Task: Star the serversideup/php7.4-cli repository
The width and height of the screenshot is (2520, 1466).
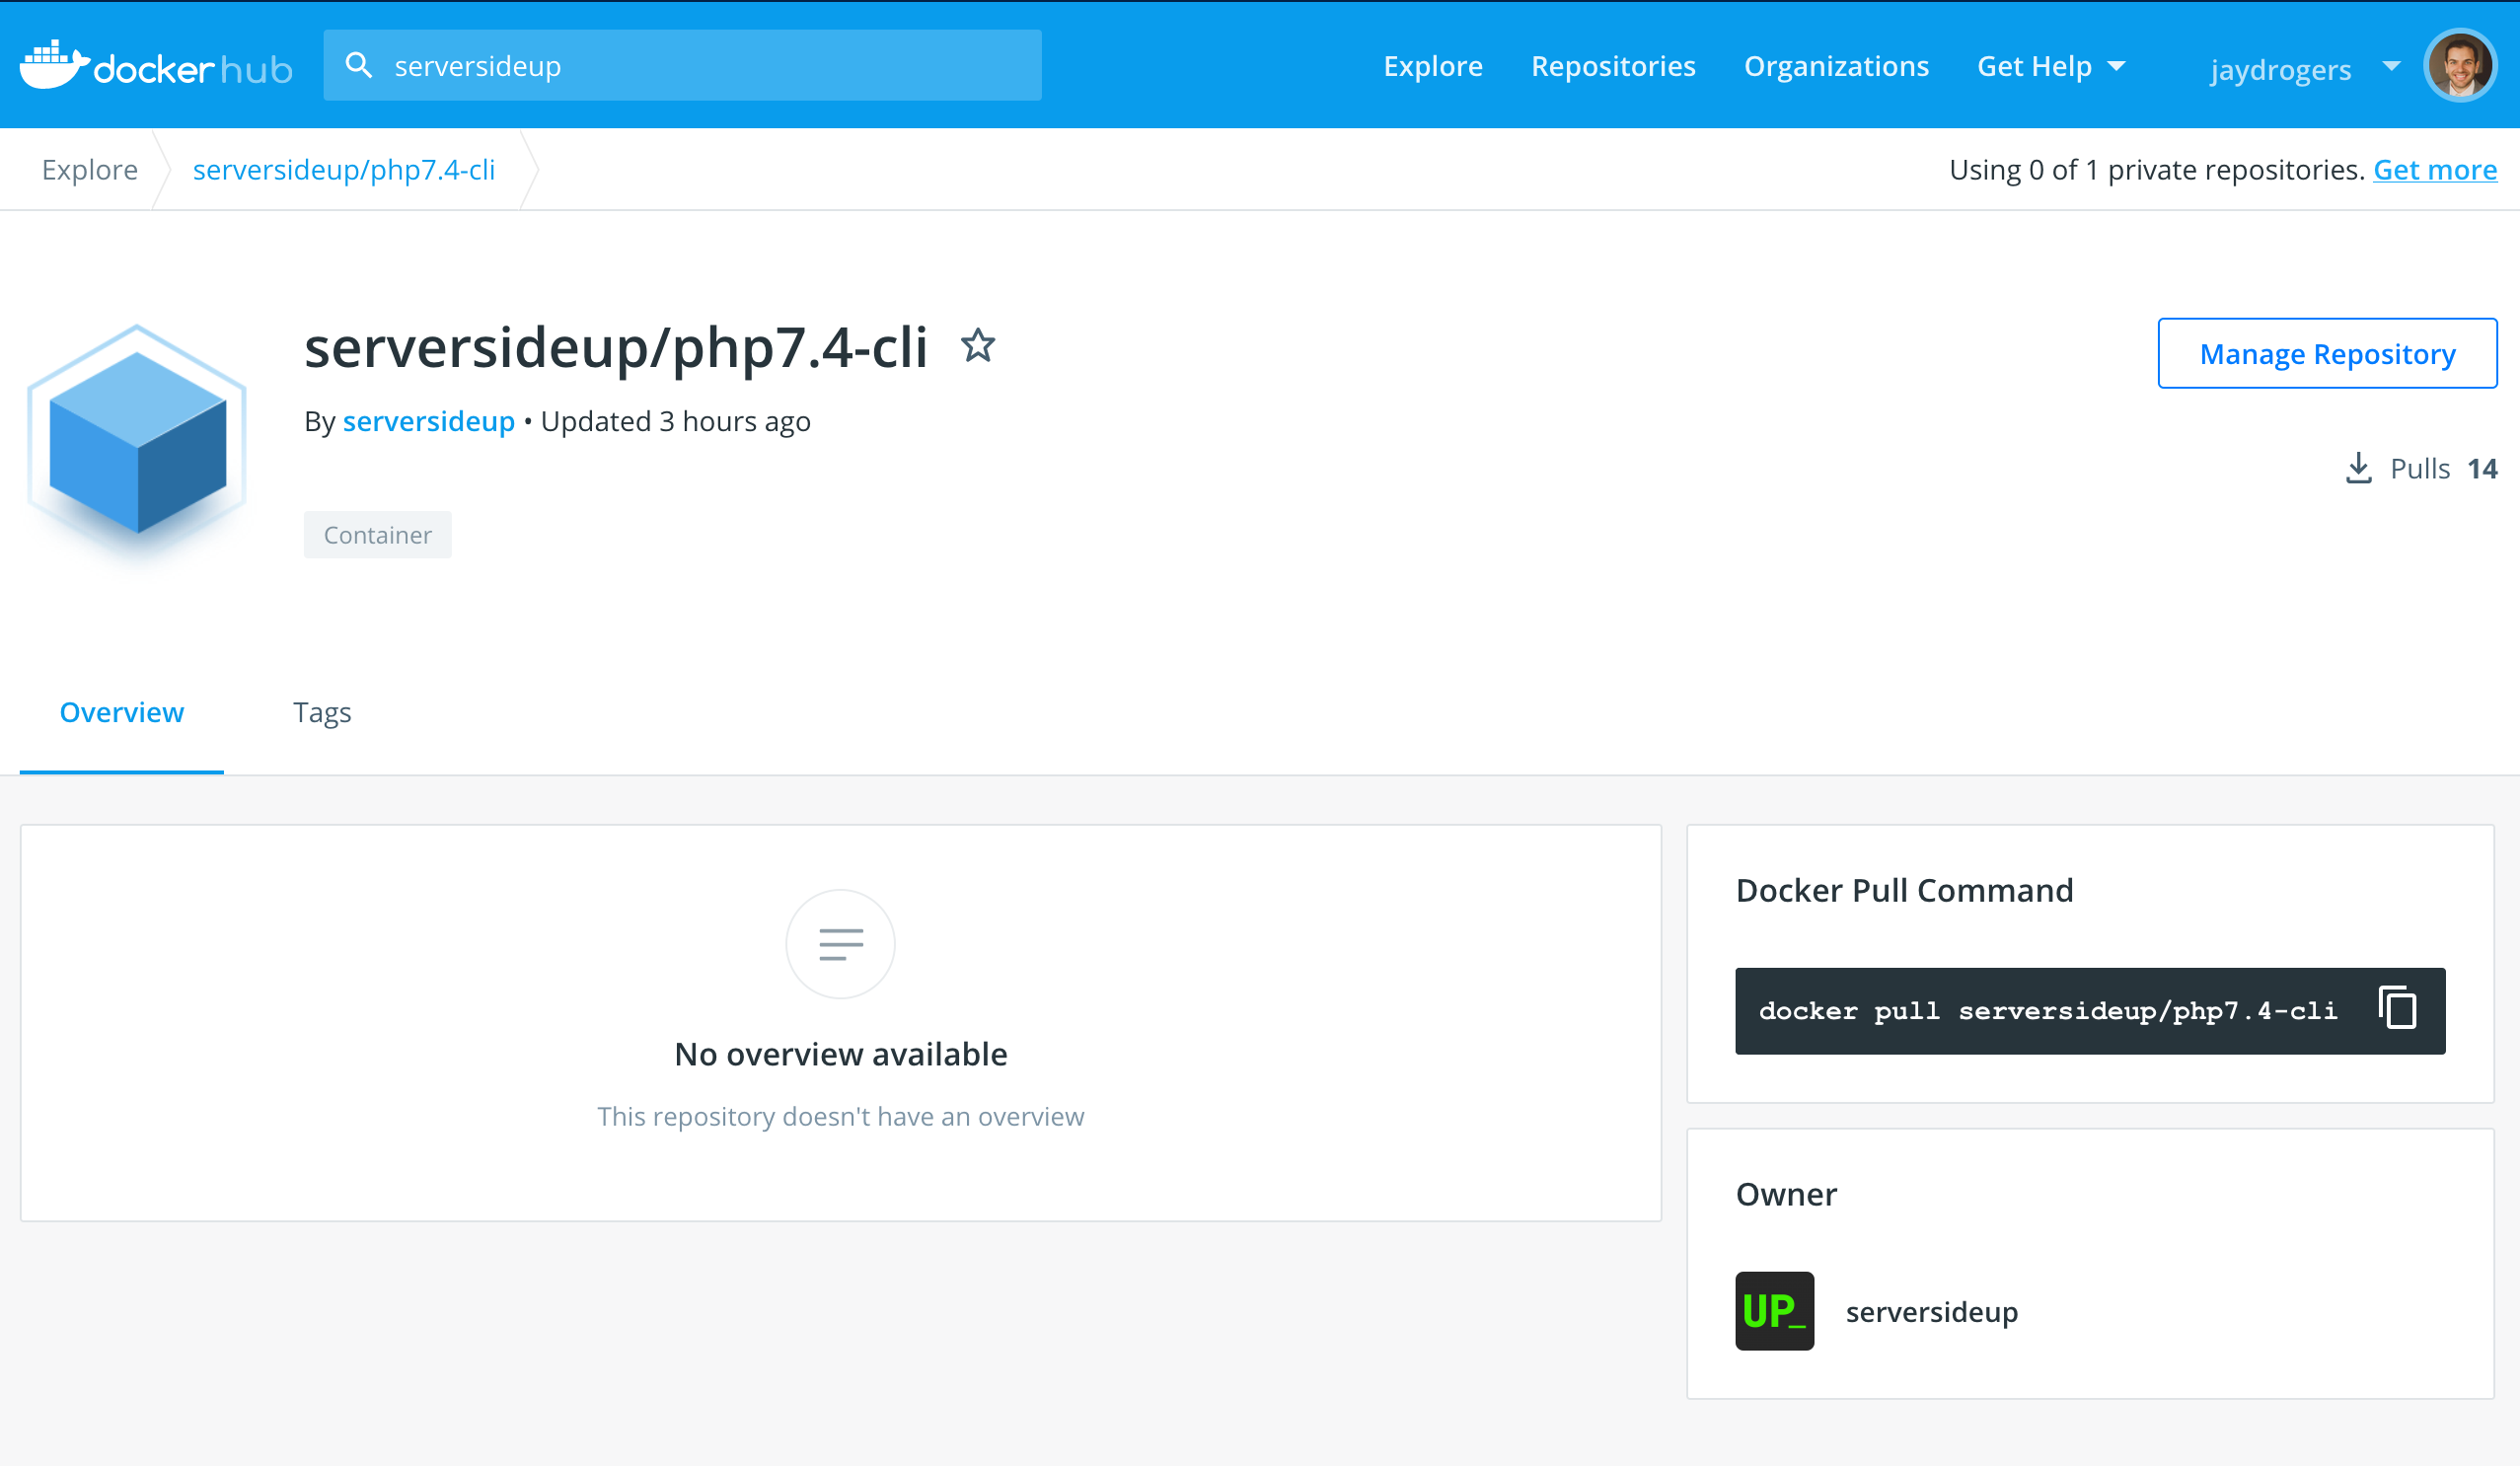Action: [977, 346]
